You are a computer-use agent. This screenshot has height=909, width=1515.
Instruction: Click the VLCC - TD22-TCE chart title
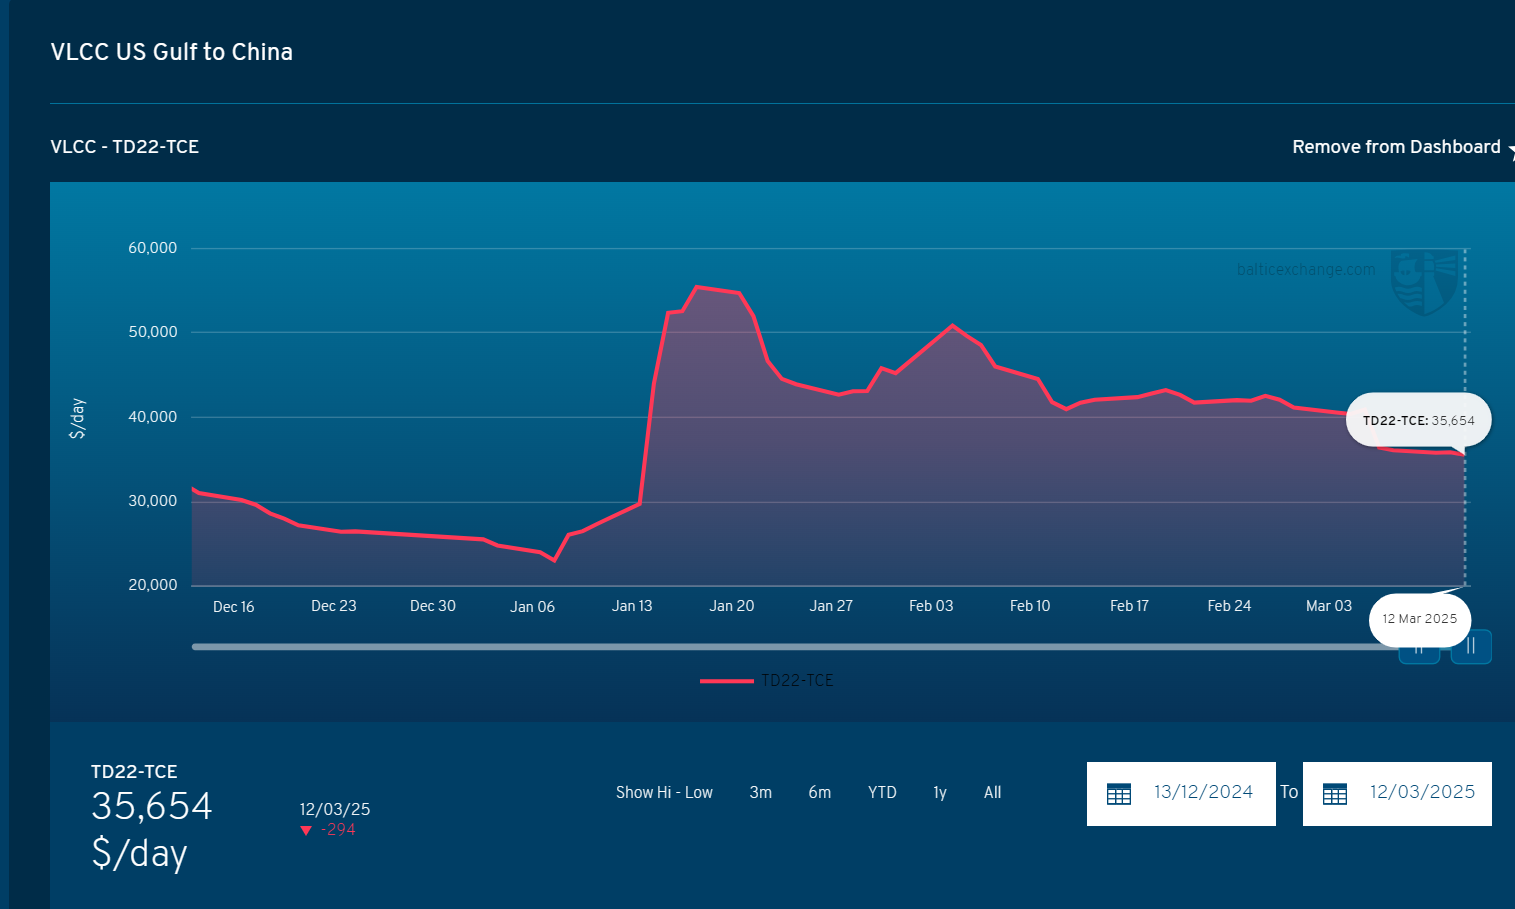(x=125, y=147)
